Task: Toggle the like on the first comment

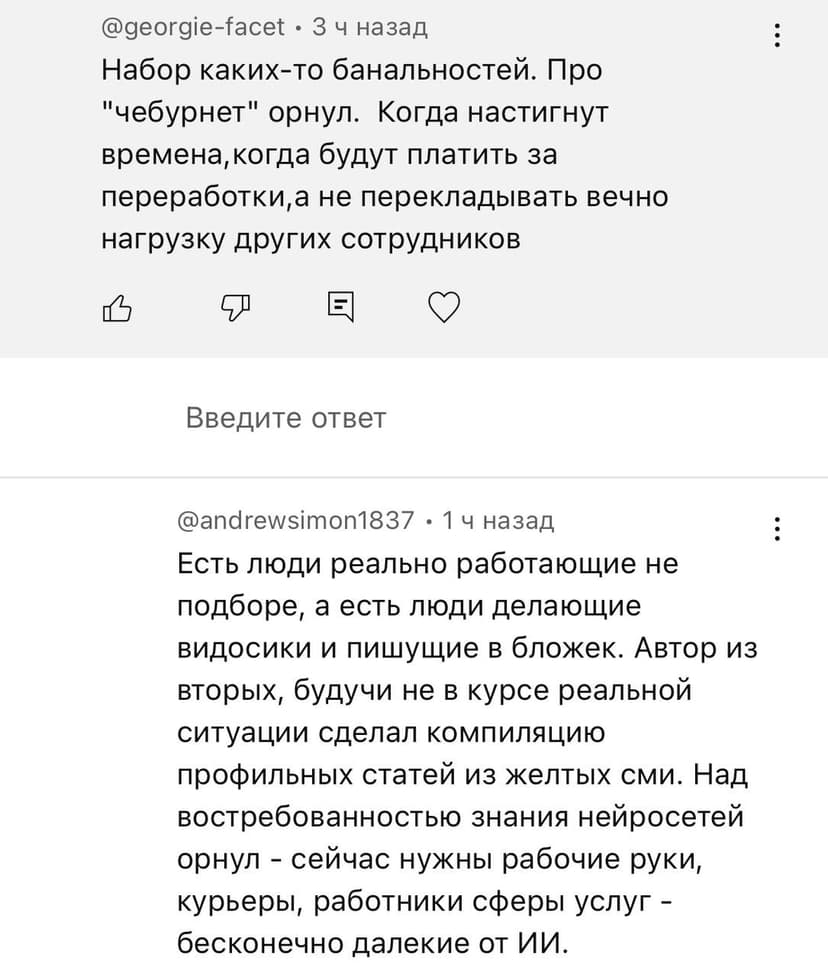Action: pos(117,308)
